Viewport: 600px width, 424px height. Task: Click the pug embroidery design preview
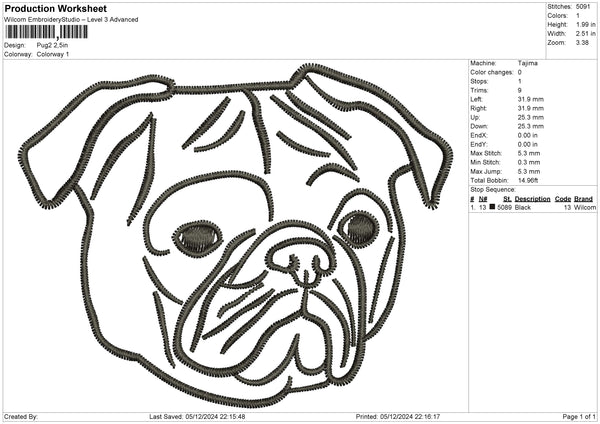point(235,235)
